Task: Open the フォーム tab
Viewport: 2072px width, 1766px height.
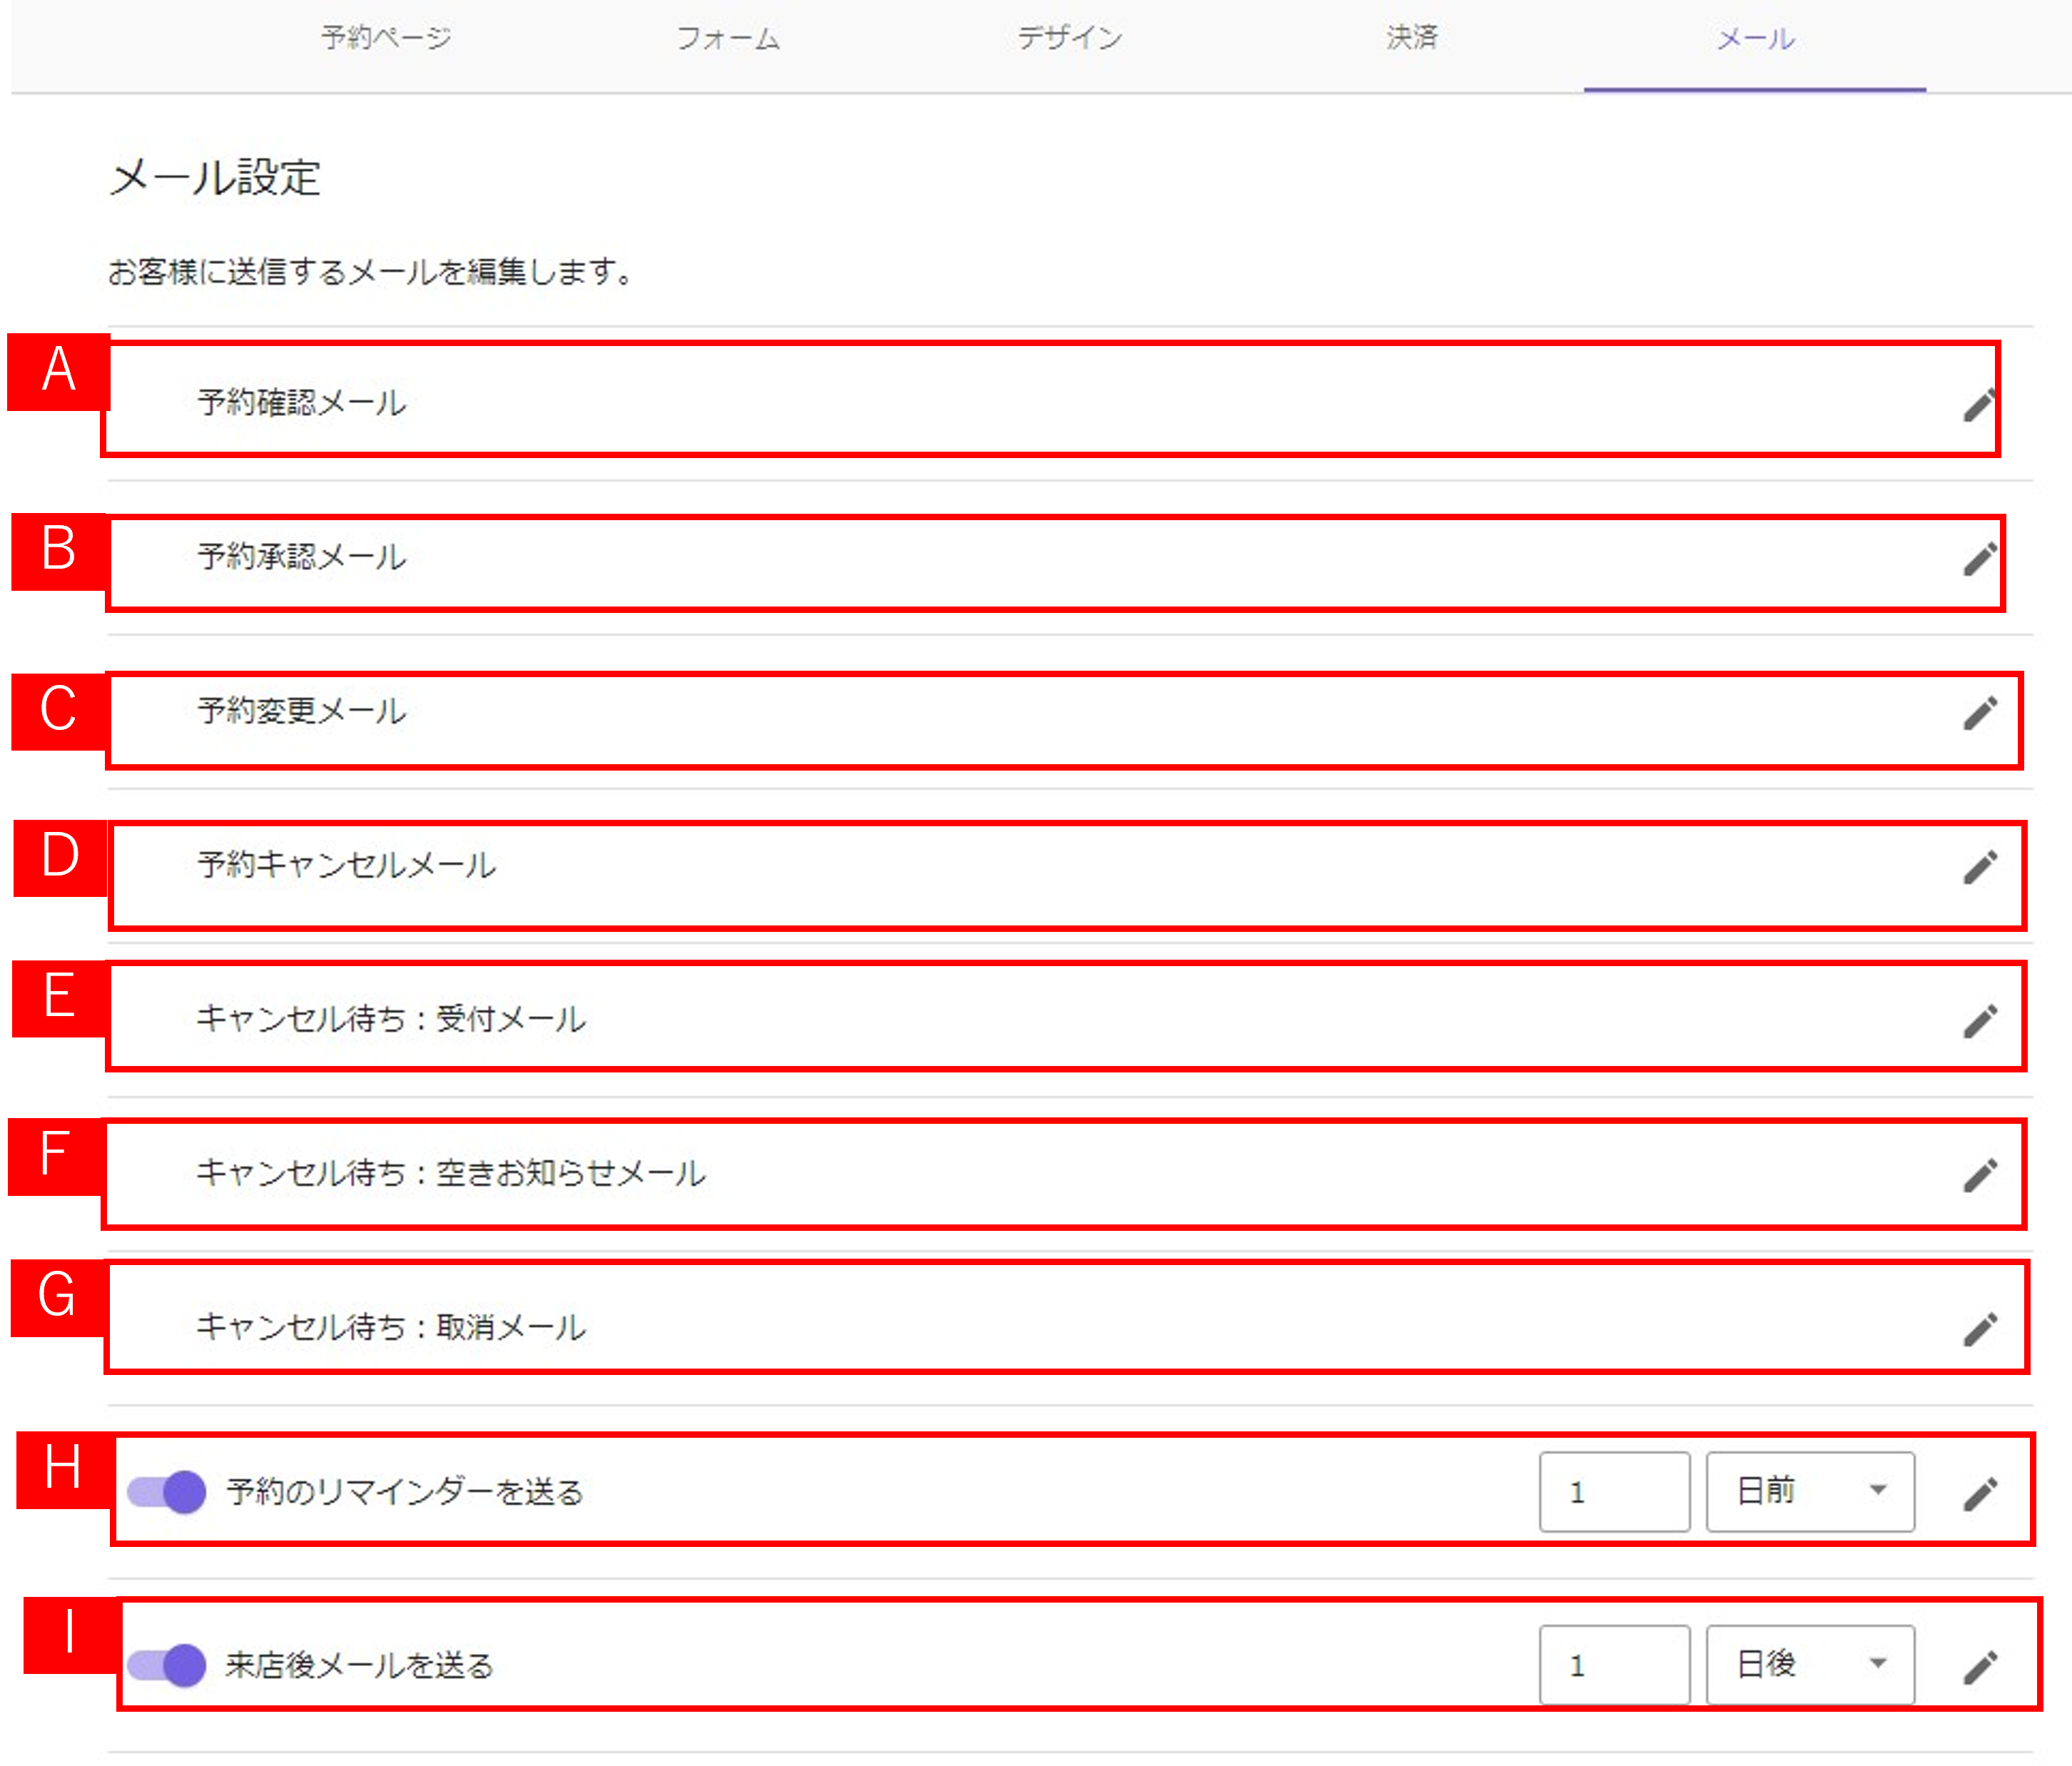Action: [728, 38]
